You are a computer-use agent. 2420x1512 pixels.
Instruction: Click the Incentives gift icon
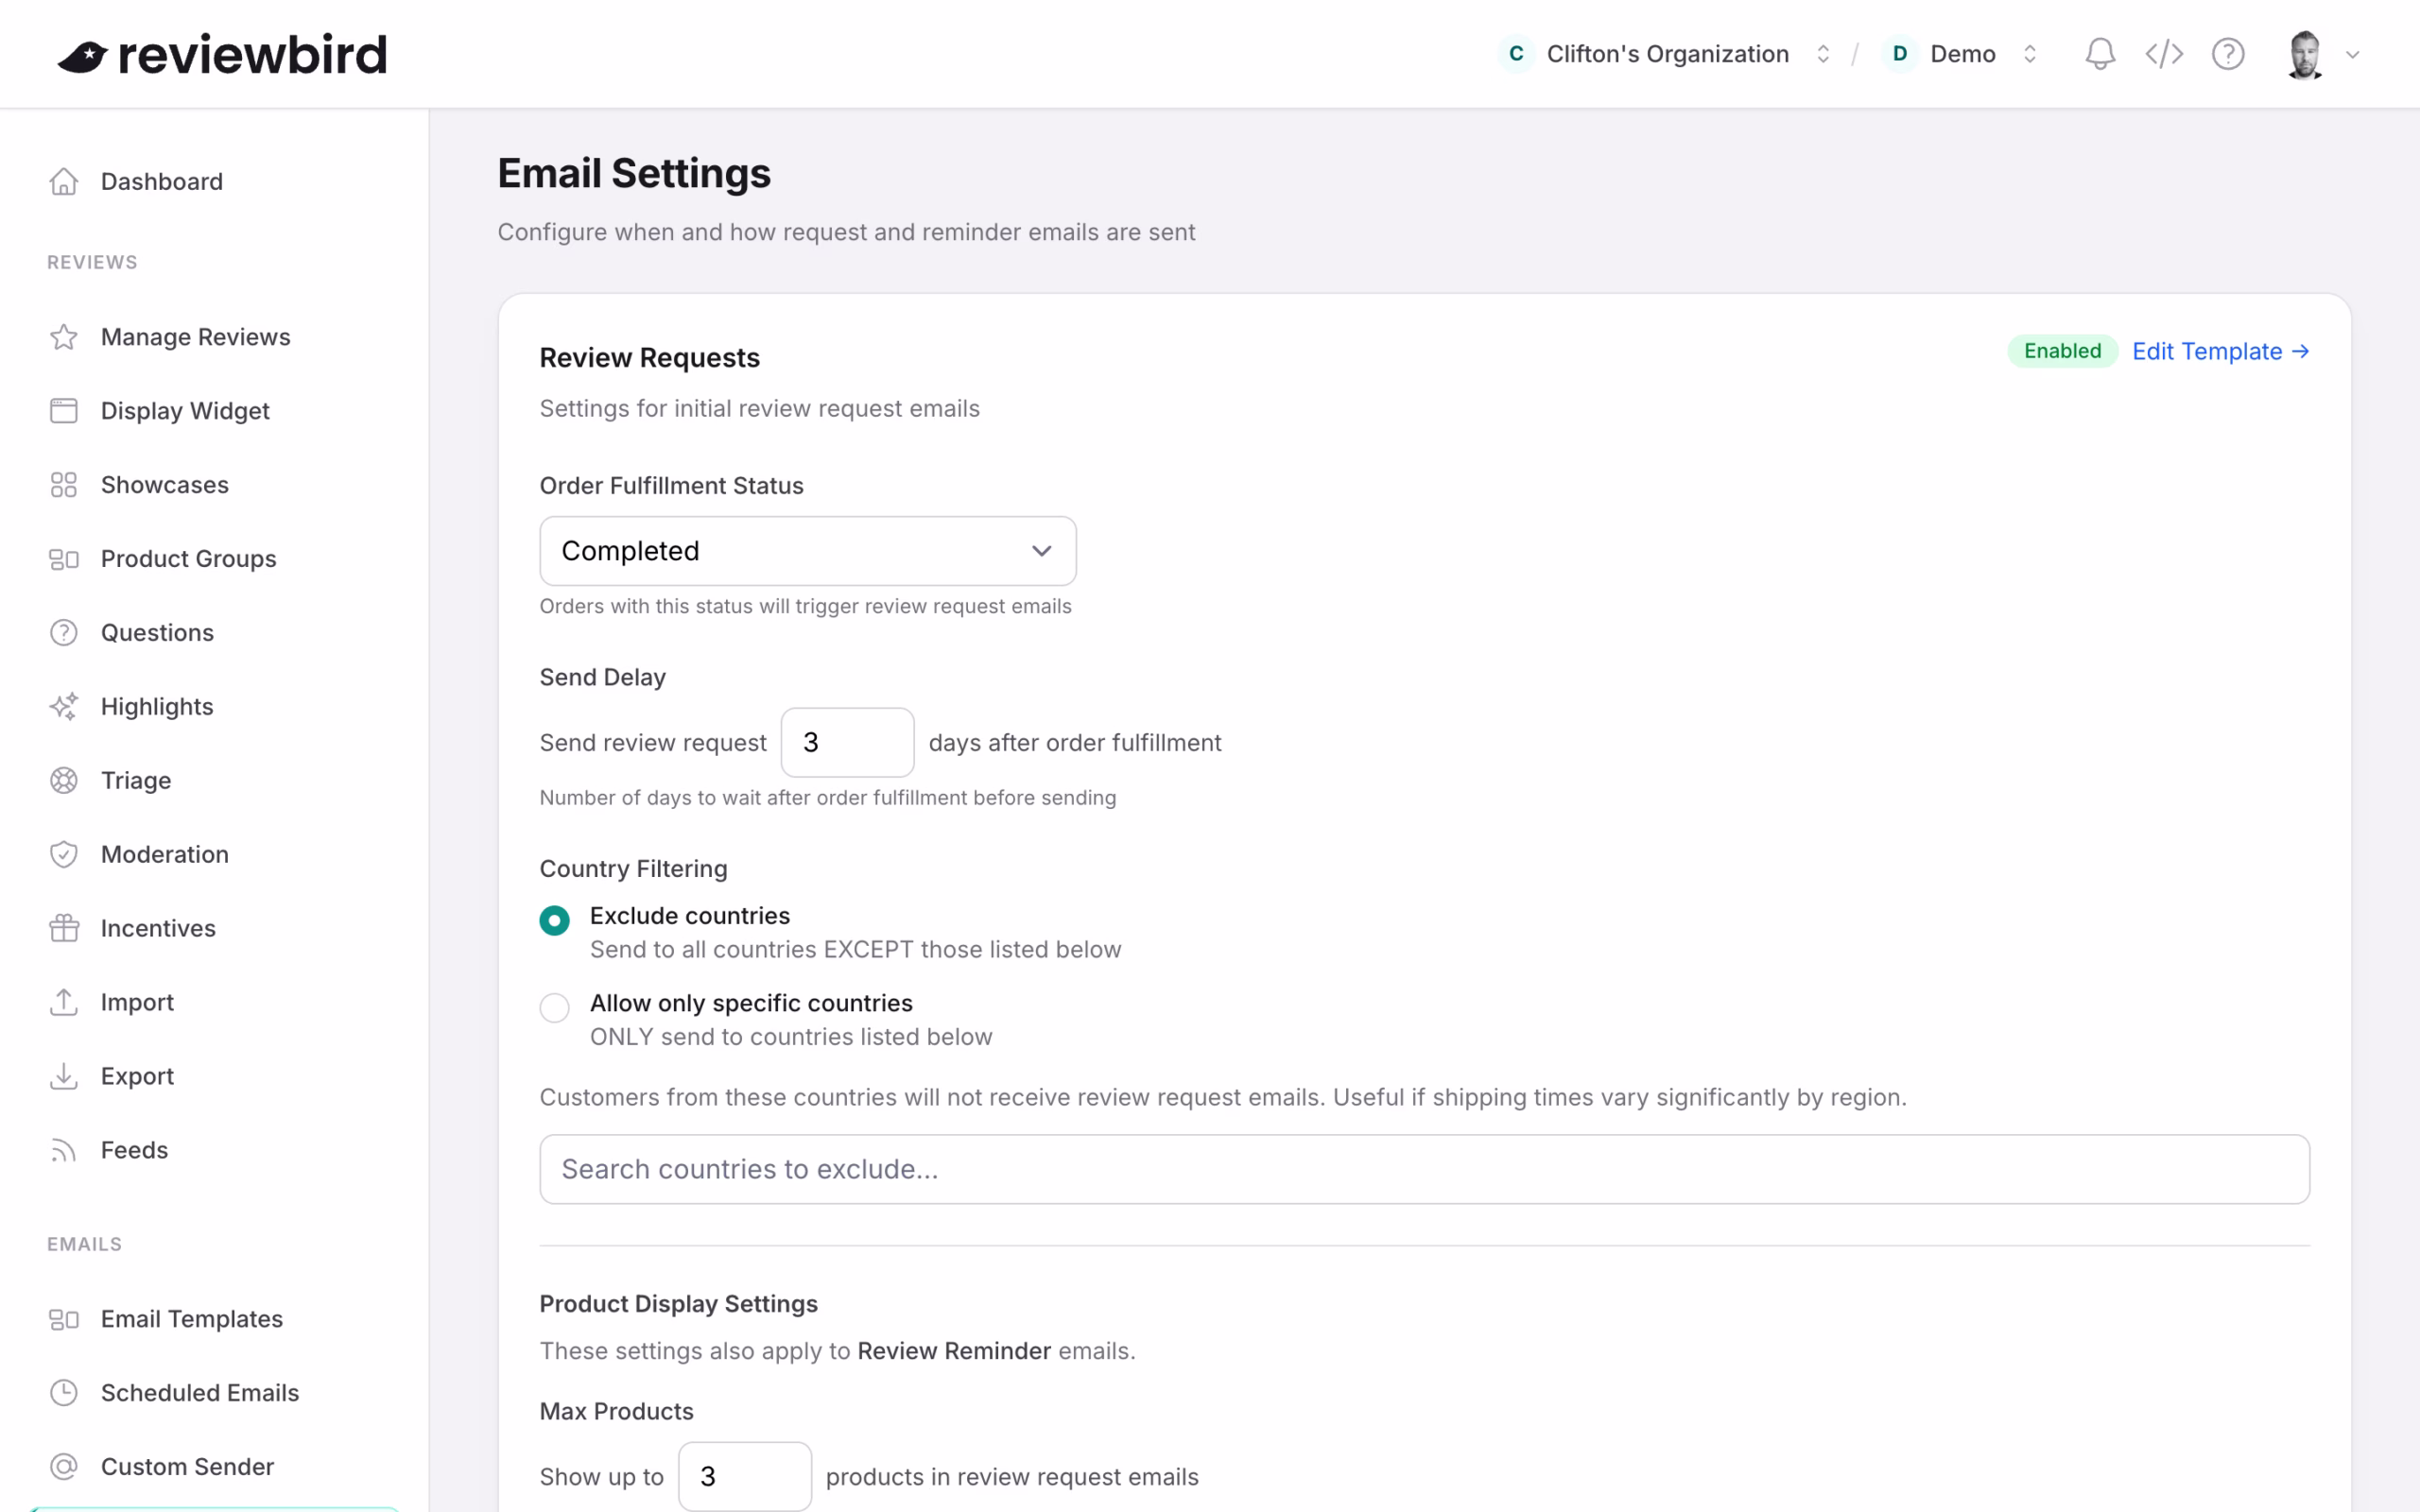click(x=64, y=929)
